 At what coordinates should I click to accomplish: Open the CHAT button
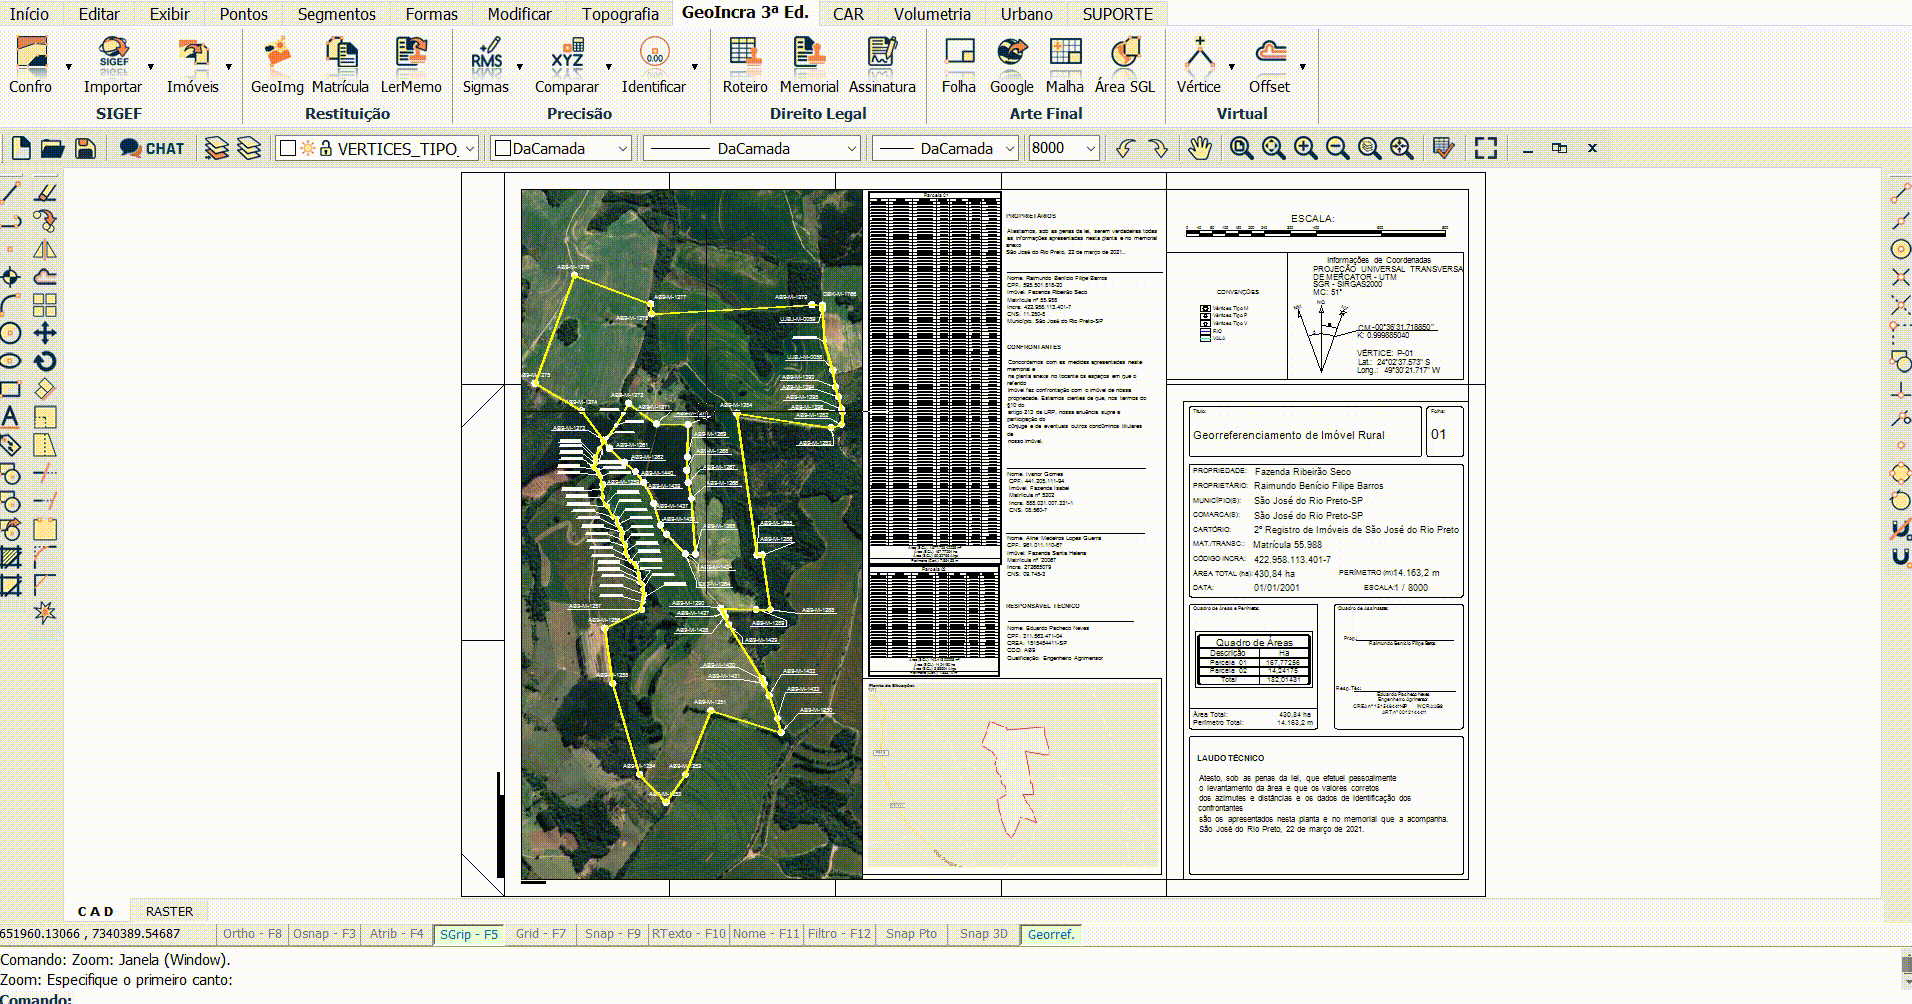pyautogui.click(x=152, y=148)
